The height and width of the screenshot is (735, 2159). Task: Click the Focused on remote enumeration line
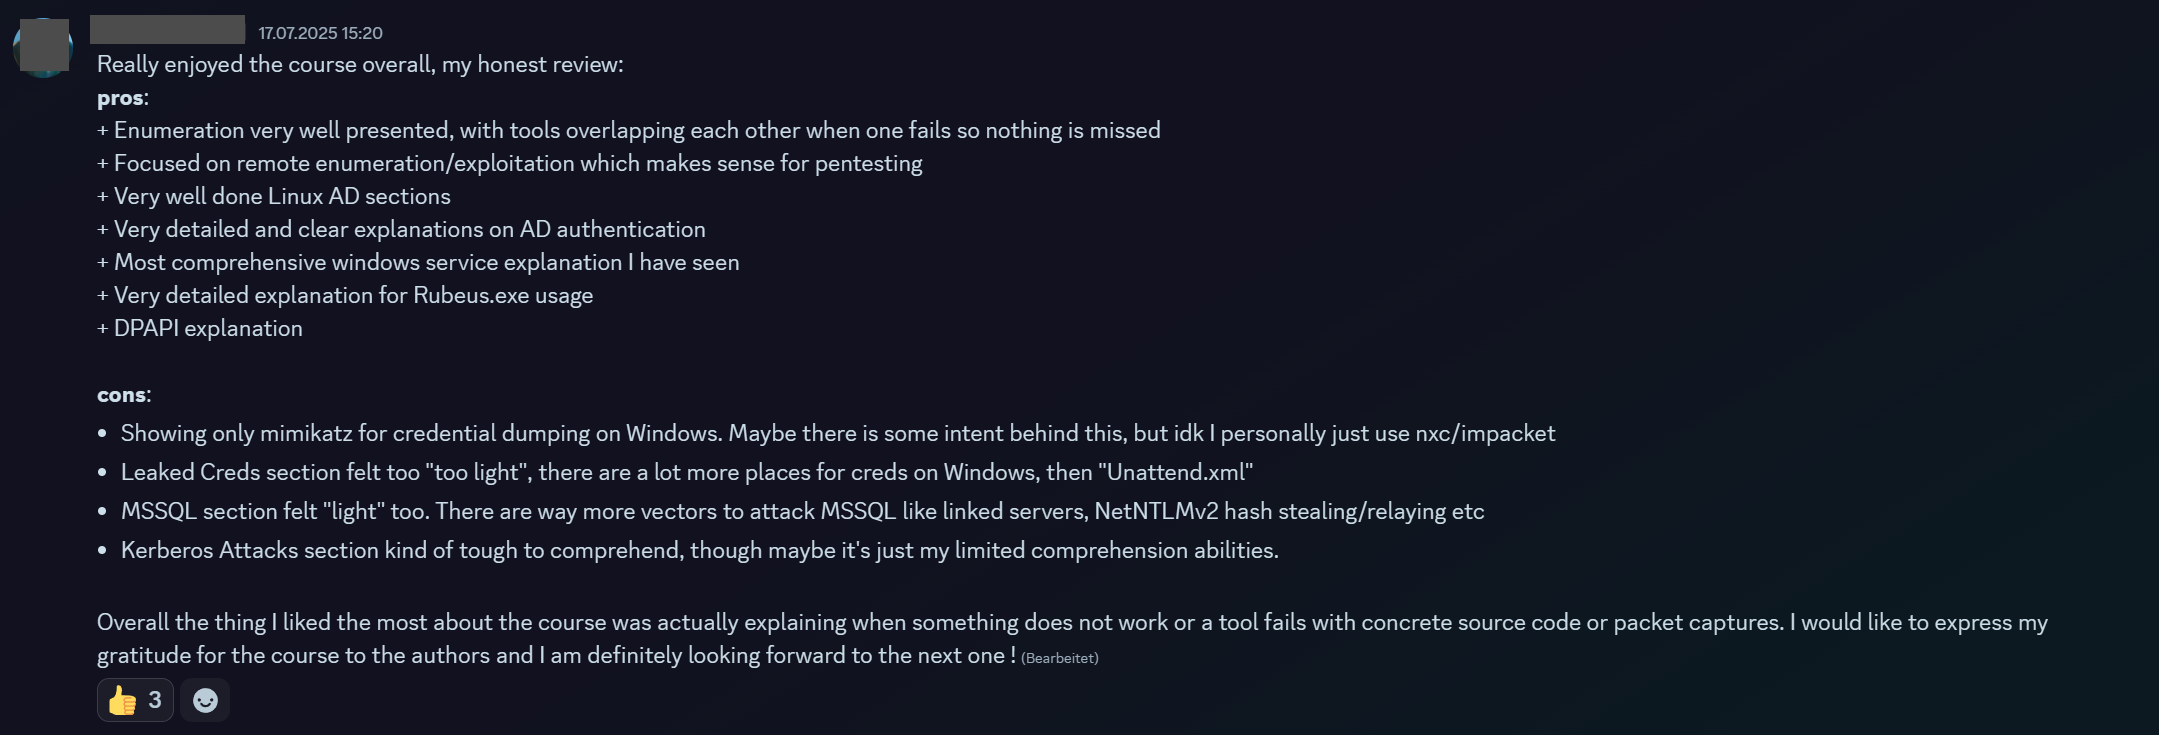tap(510, 164)
